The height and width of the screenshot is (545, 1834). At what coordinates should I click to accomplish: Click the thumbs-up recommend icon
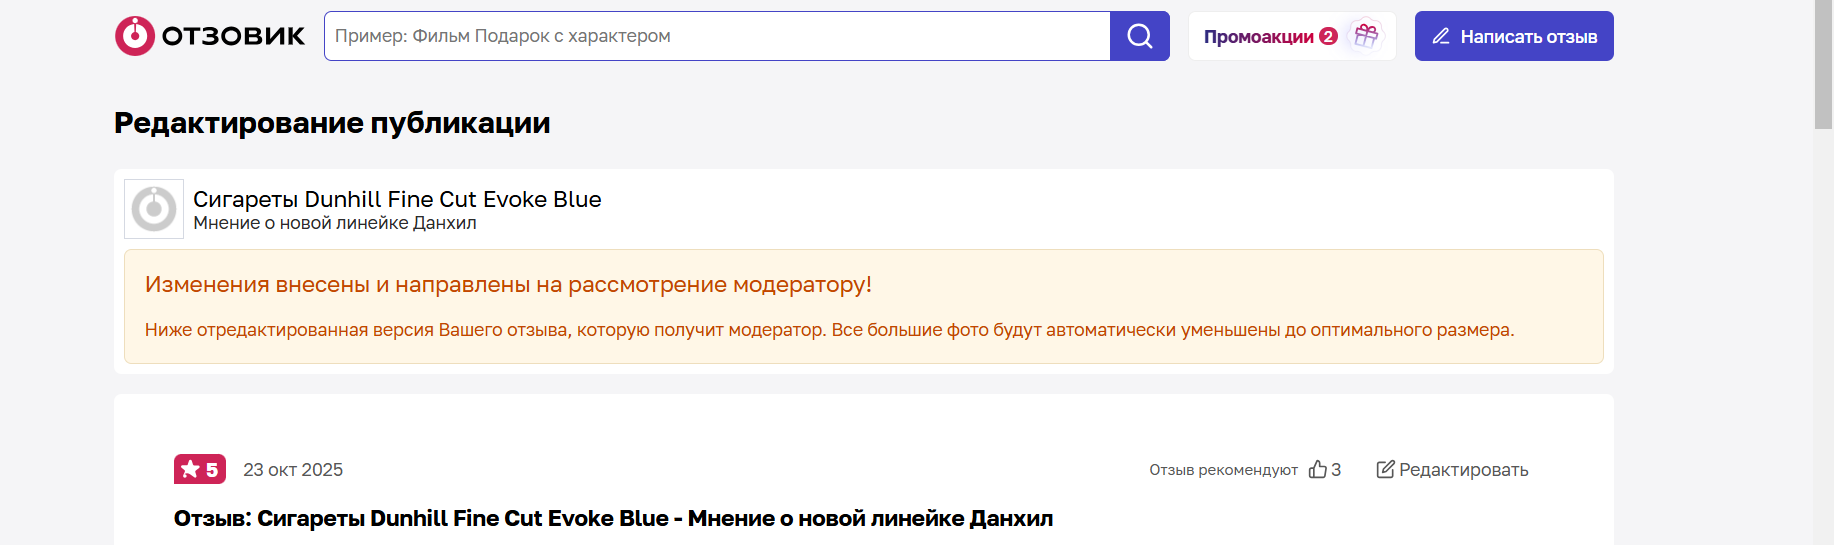coord(1318,469)
